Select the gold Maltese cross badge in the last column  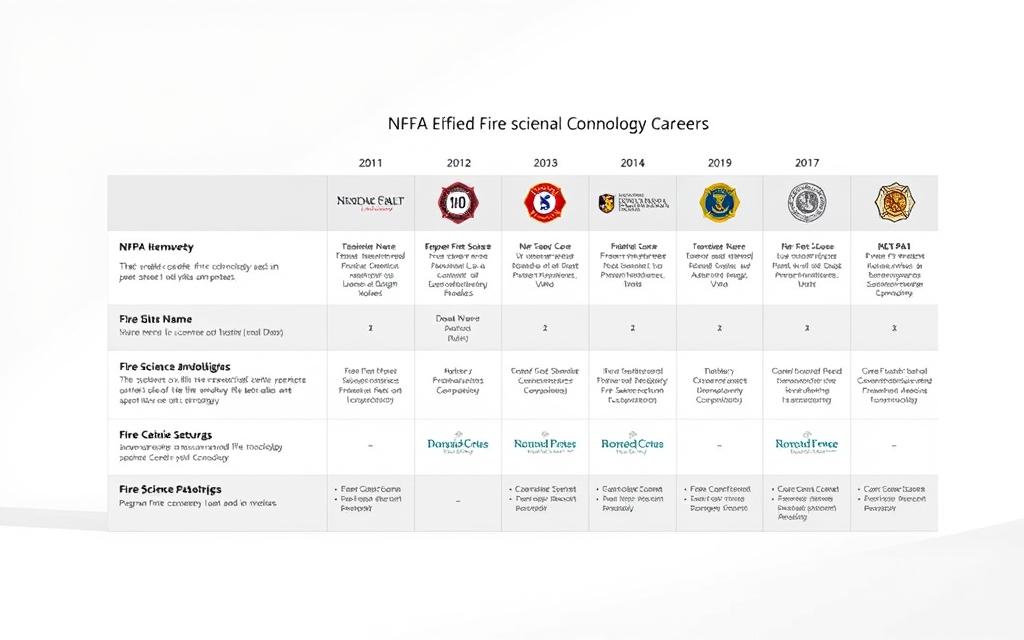click(x=893, y=202)
